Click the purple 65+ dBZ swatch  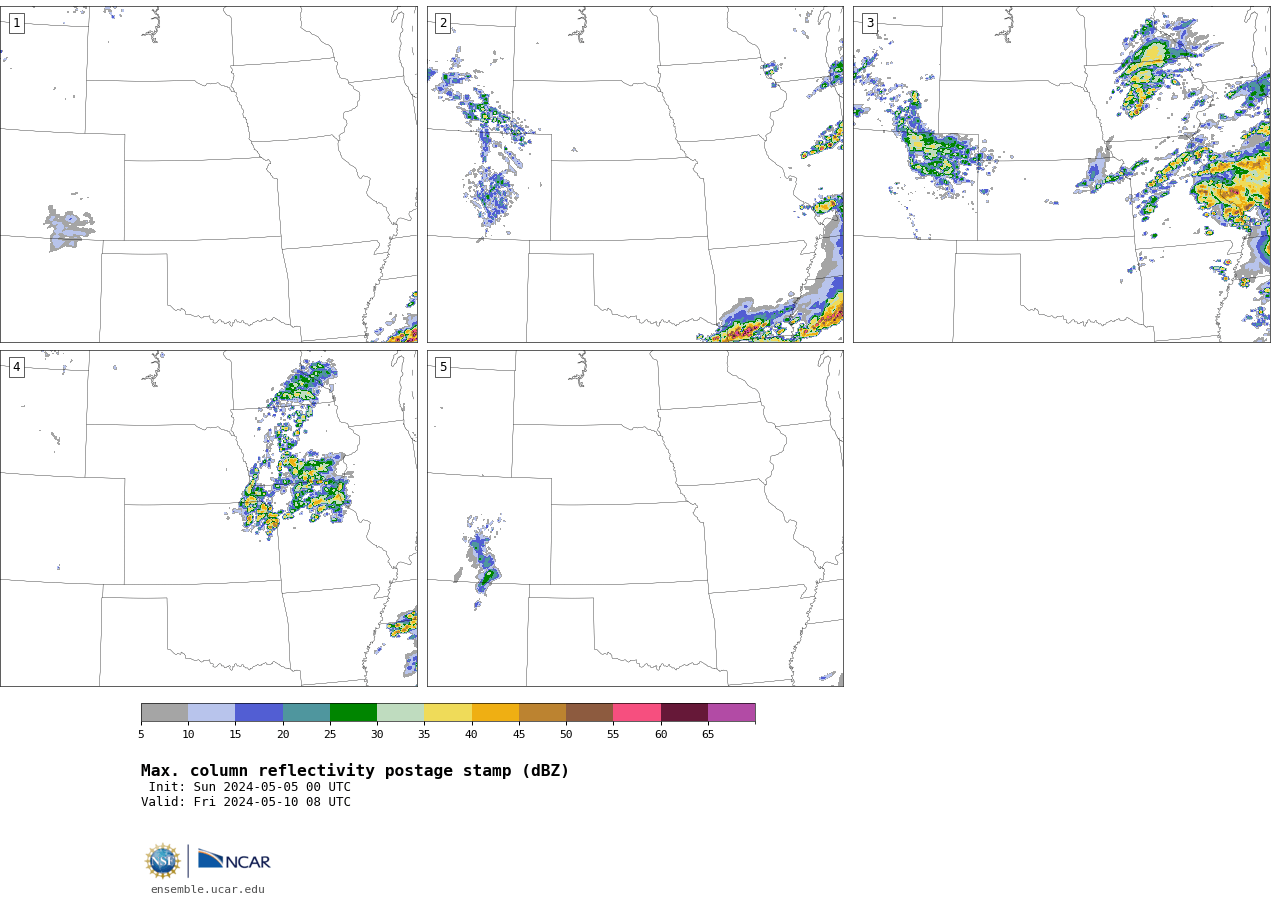coord(731,712)
